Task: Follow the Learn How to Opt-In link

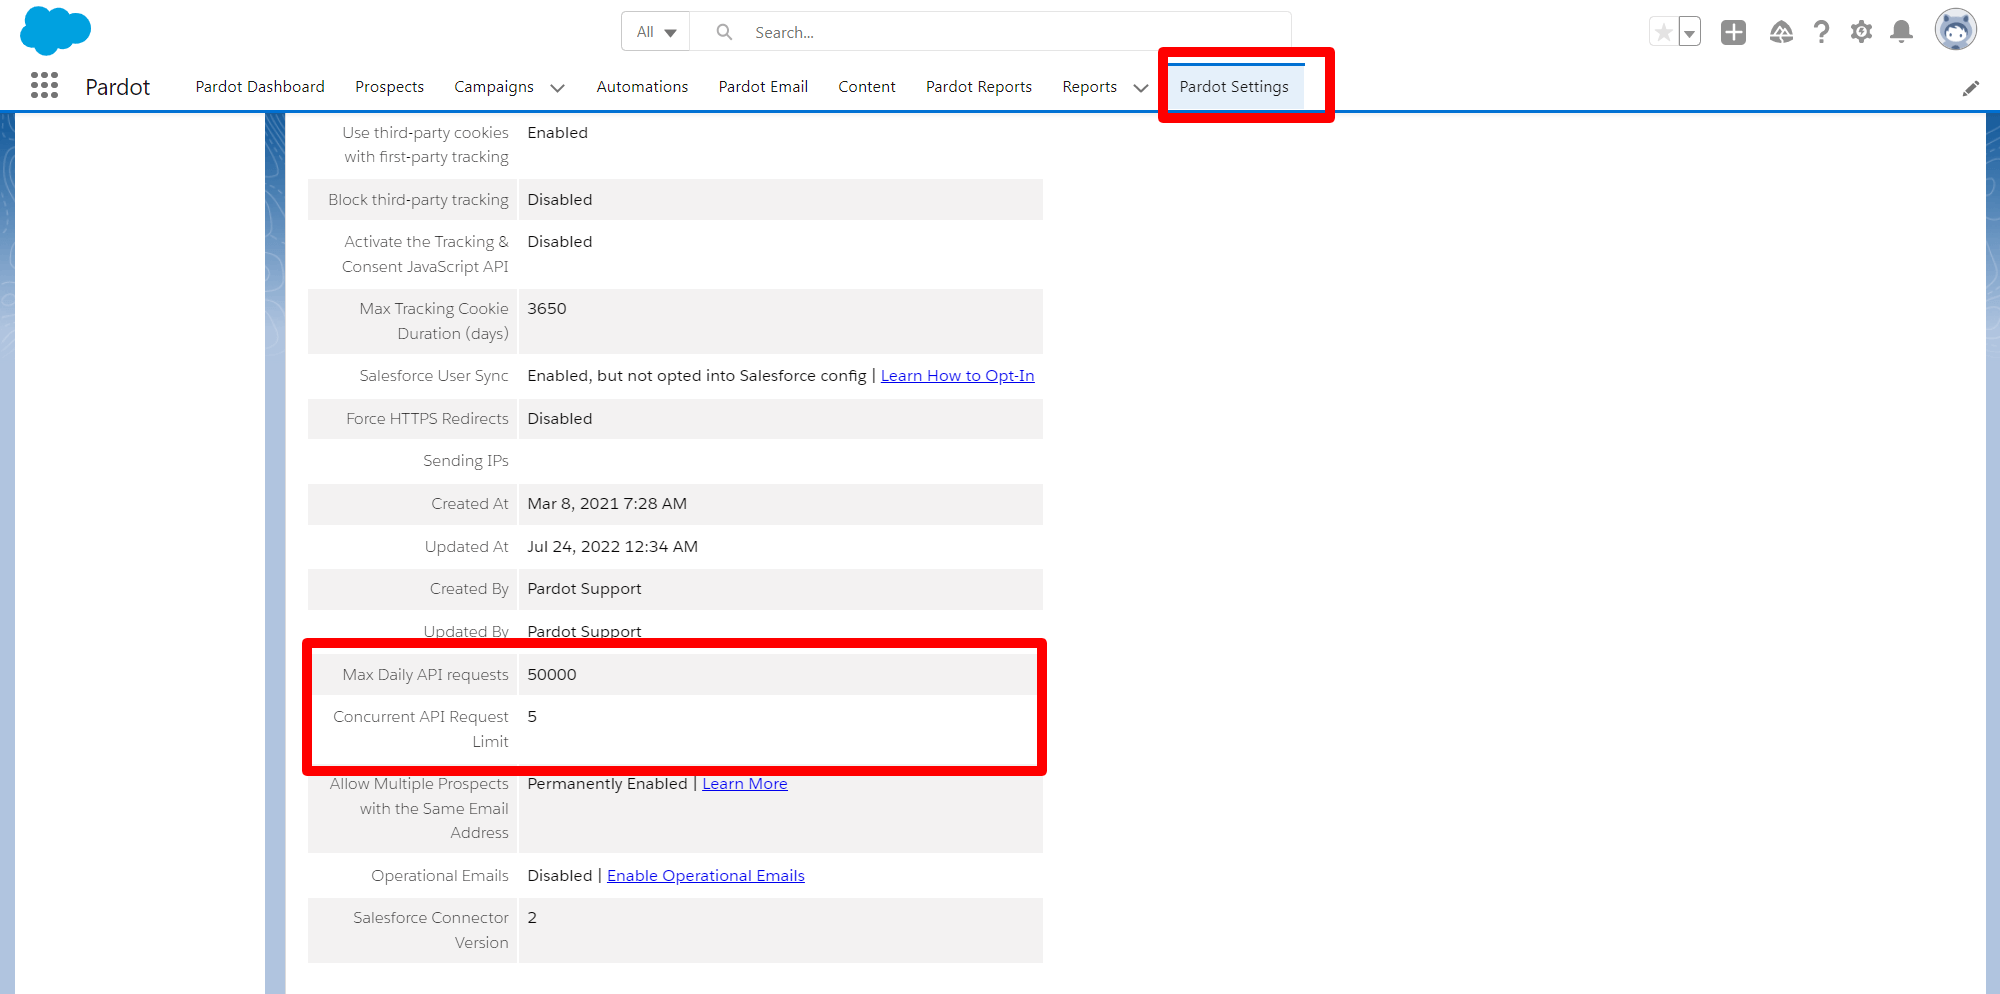Action: pos(957,376)
